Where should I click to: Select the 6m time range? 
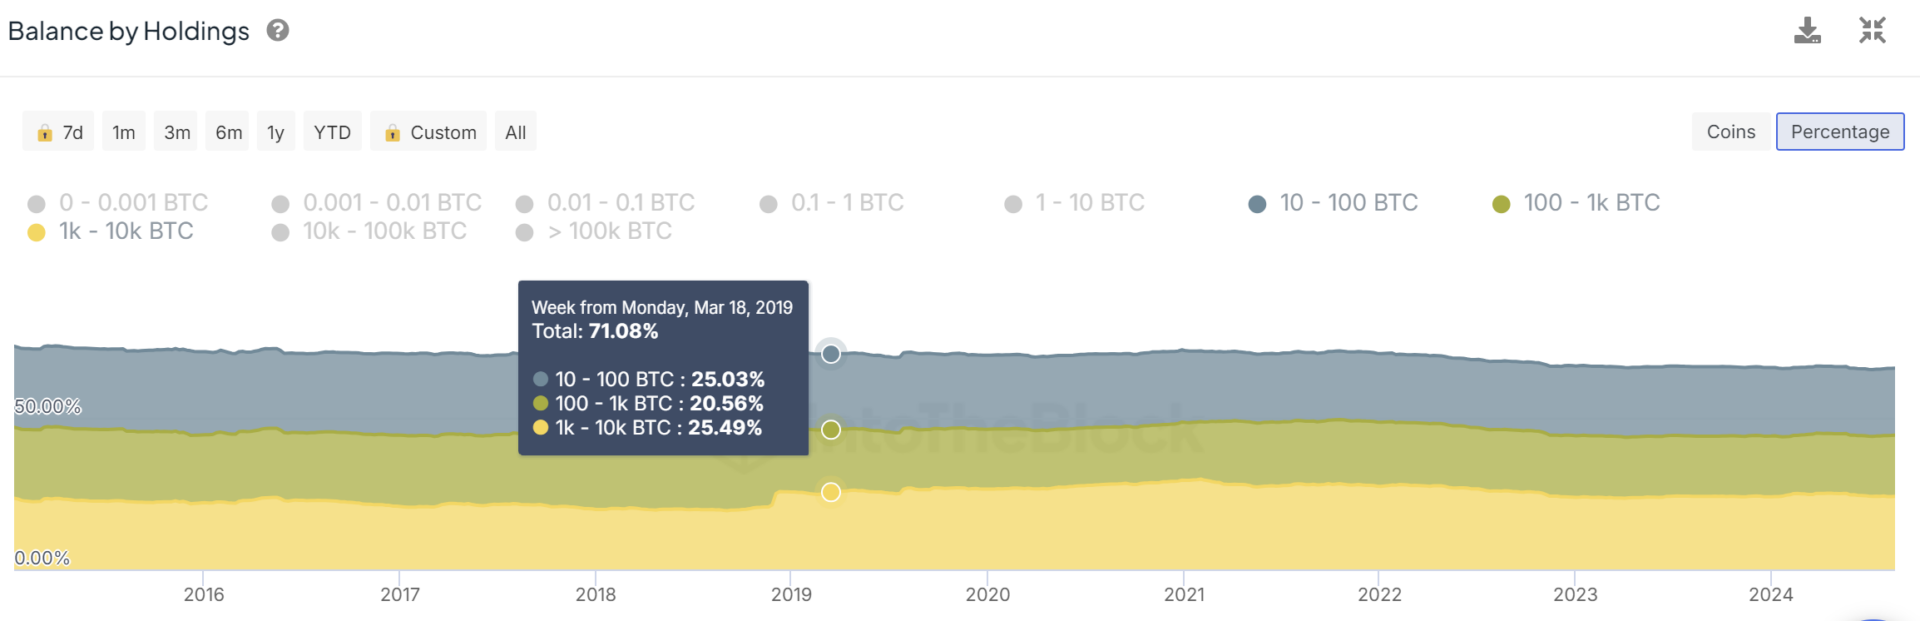229,132
